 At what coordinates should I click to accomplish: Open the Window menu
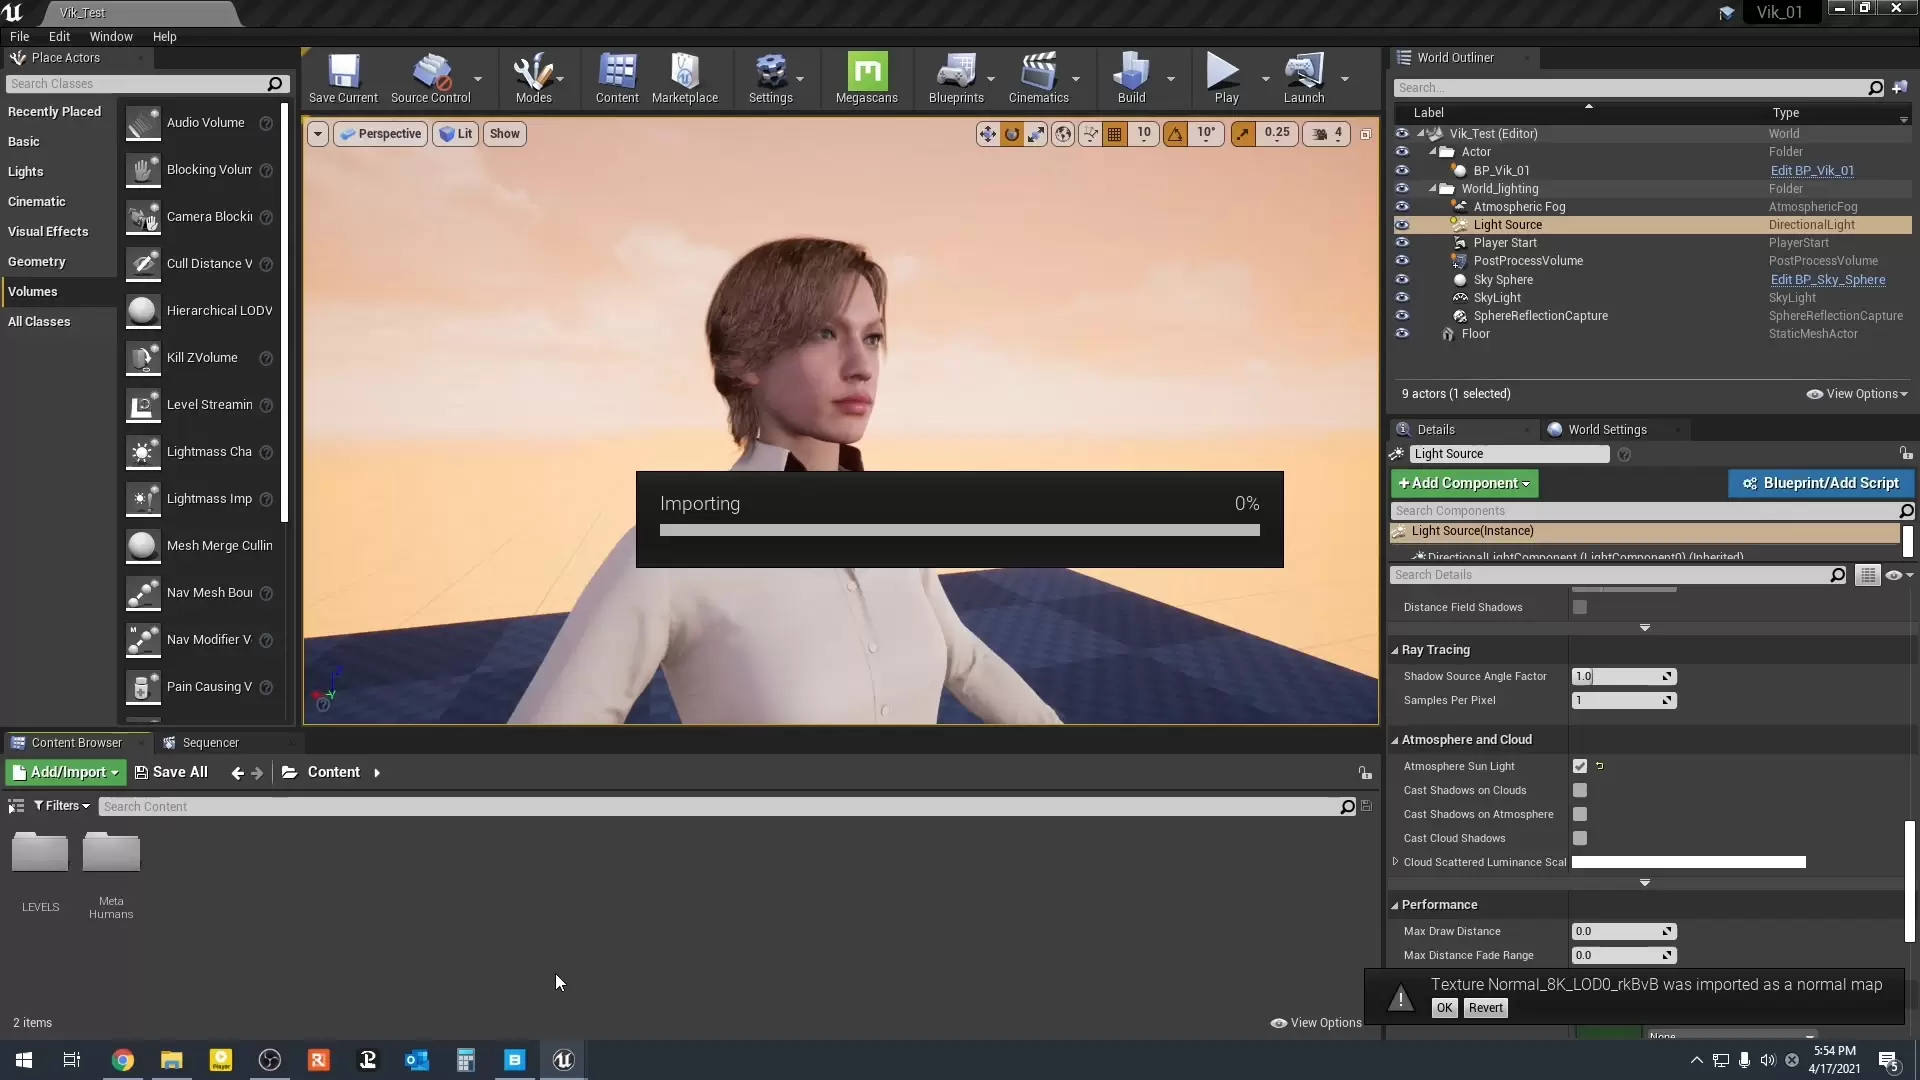pyautogui.click(x=110, y=36)
